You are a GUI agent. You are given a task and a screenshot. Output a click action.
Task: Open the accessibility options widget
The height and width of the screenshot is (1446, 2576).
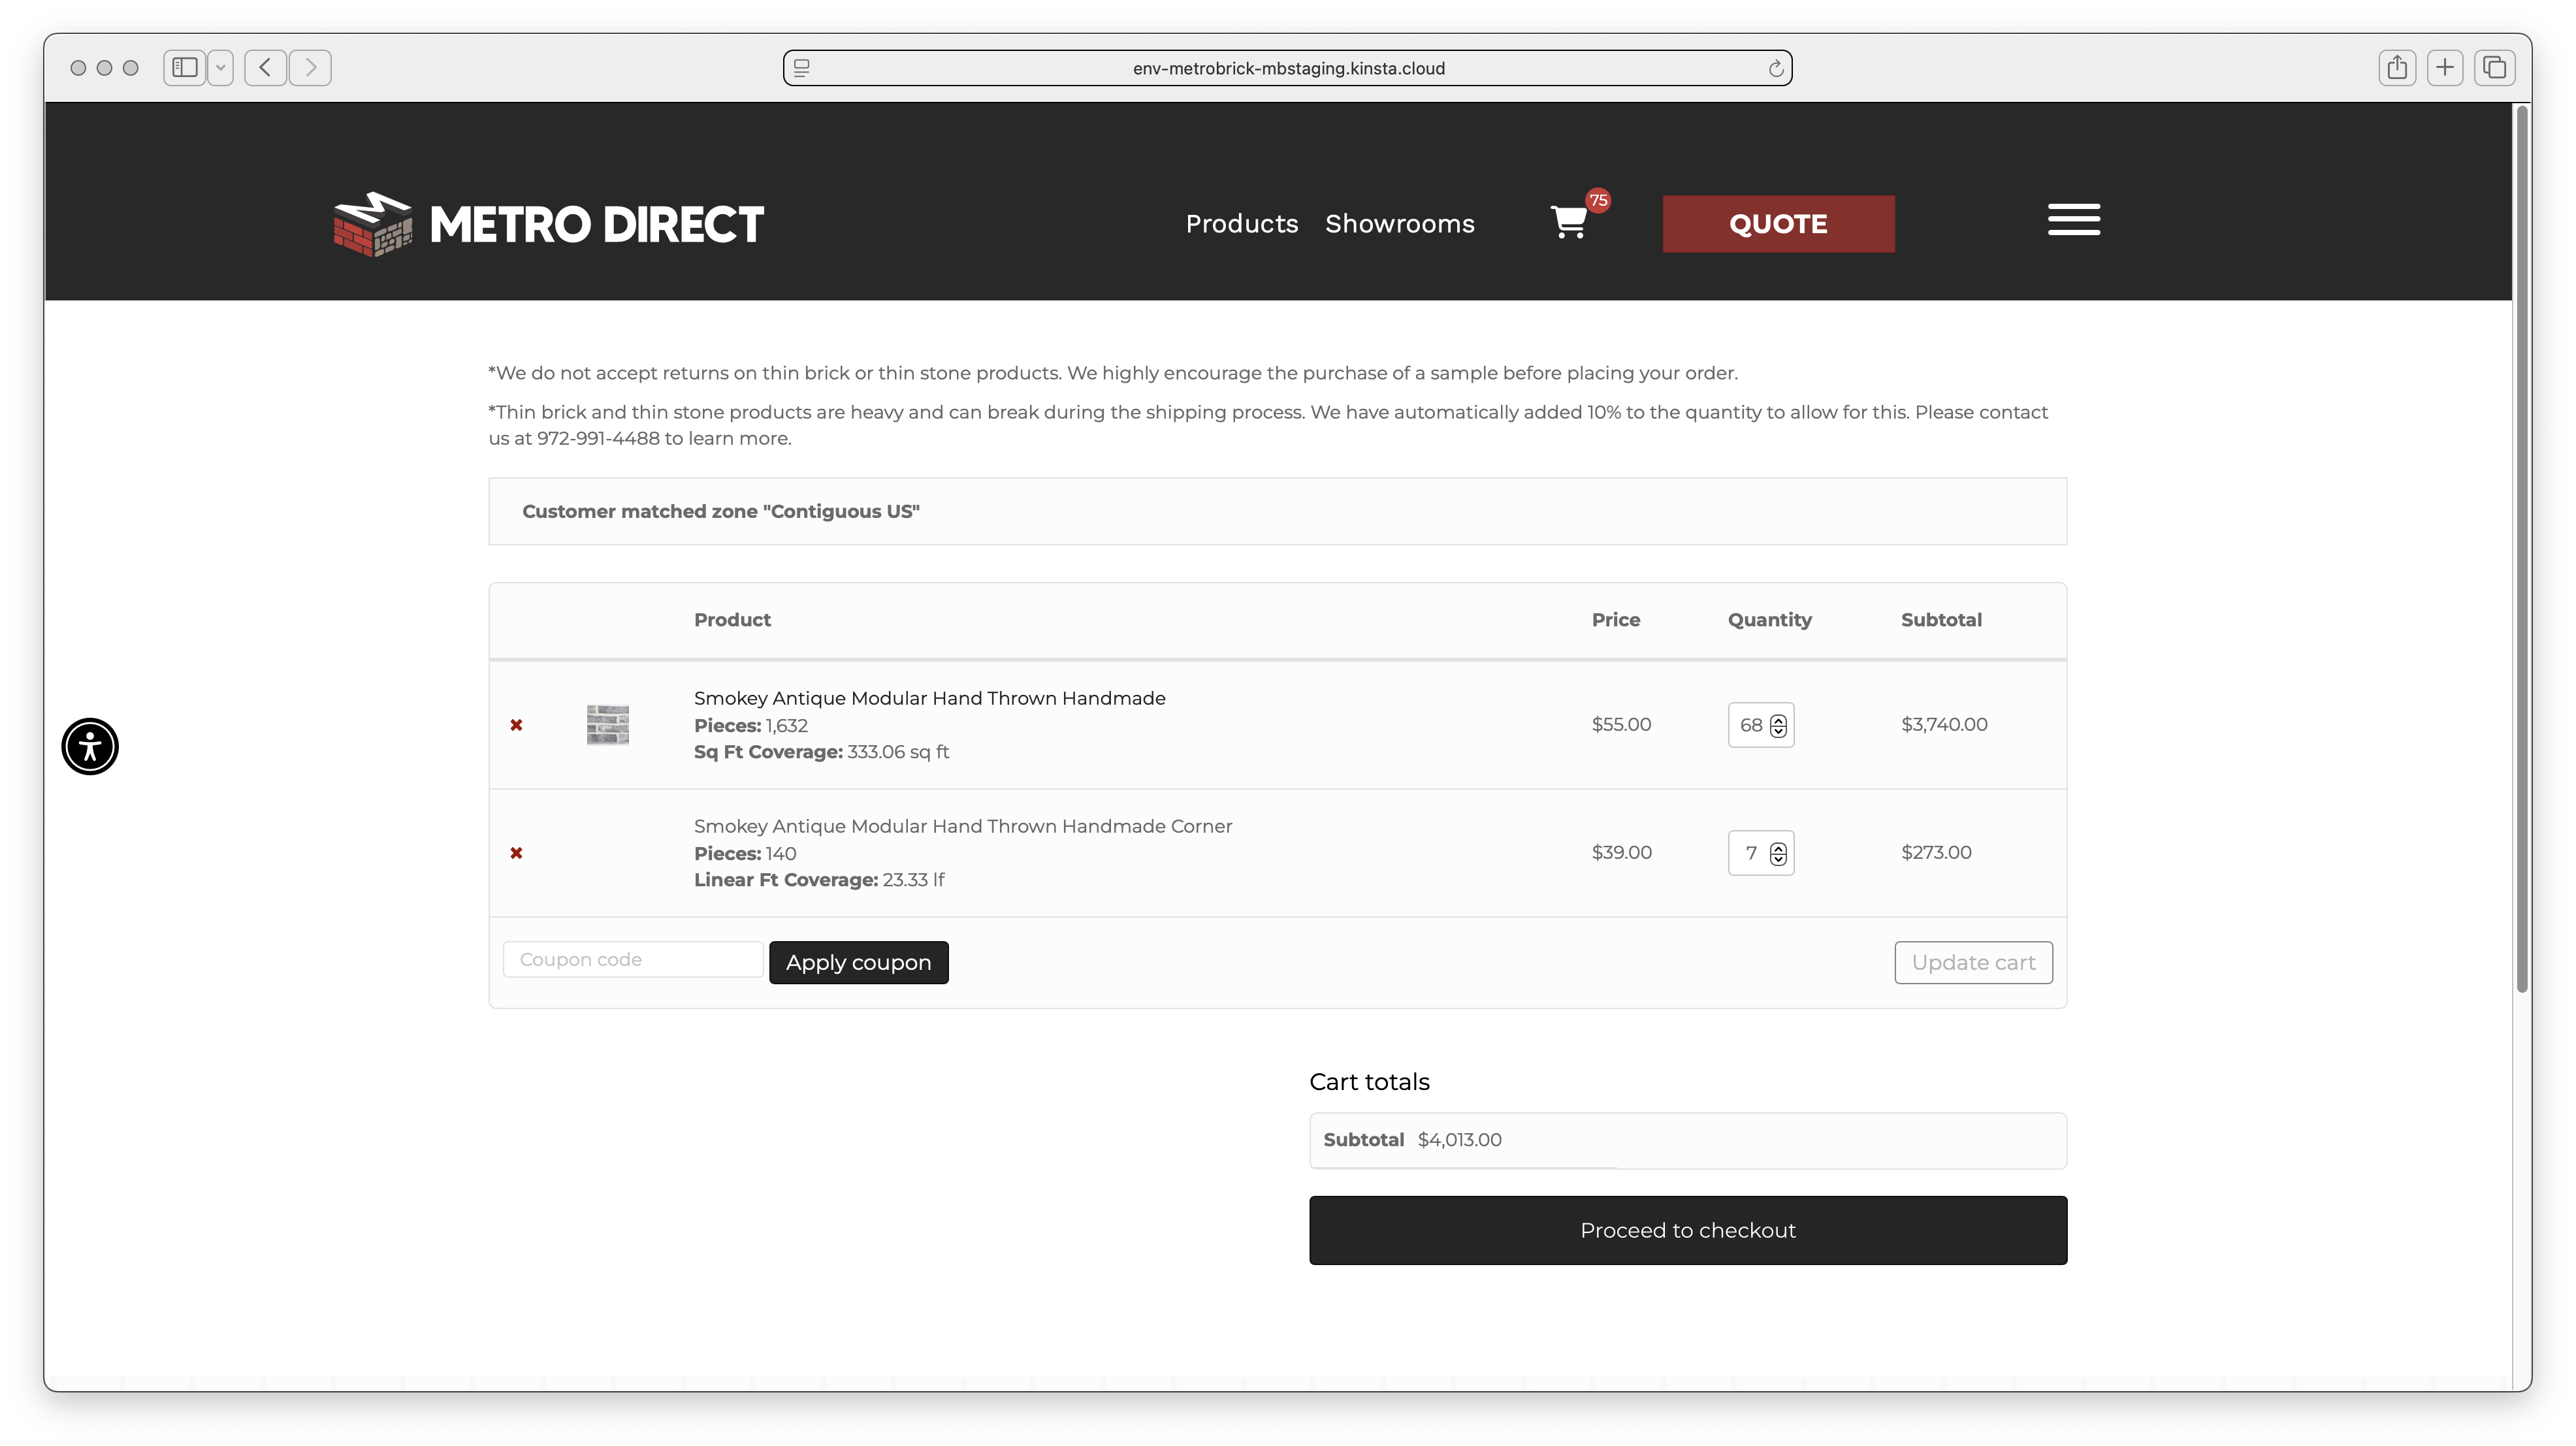click(x=89, y=746)
